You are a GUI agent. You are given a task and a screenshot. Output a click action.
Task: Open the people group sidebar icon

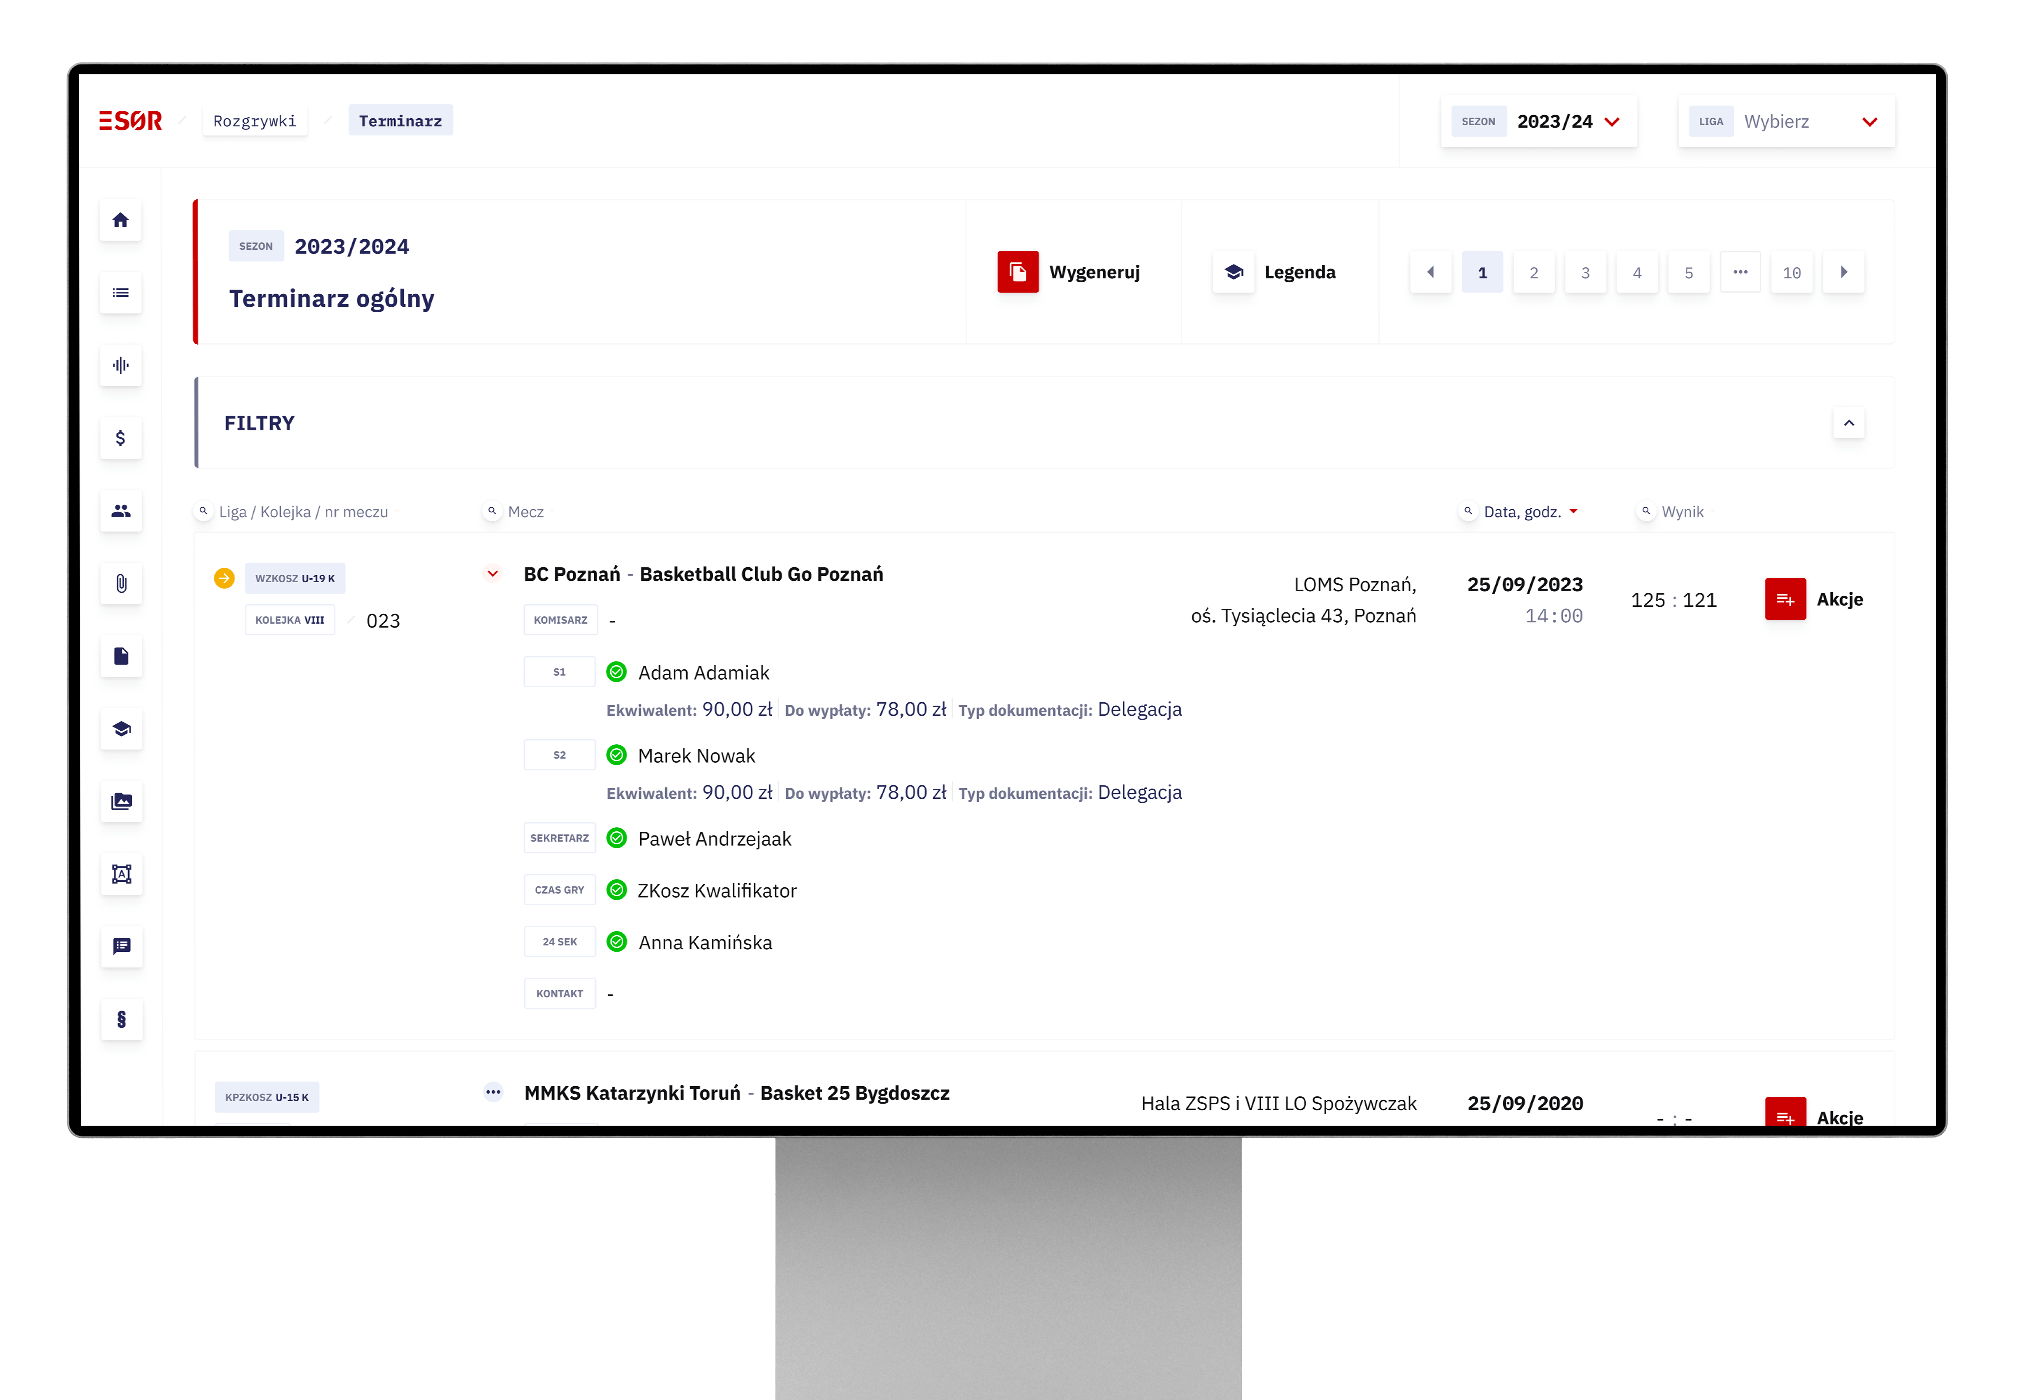click(x=121, y=511)
